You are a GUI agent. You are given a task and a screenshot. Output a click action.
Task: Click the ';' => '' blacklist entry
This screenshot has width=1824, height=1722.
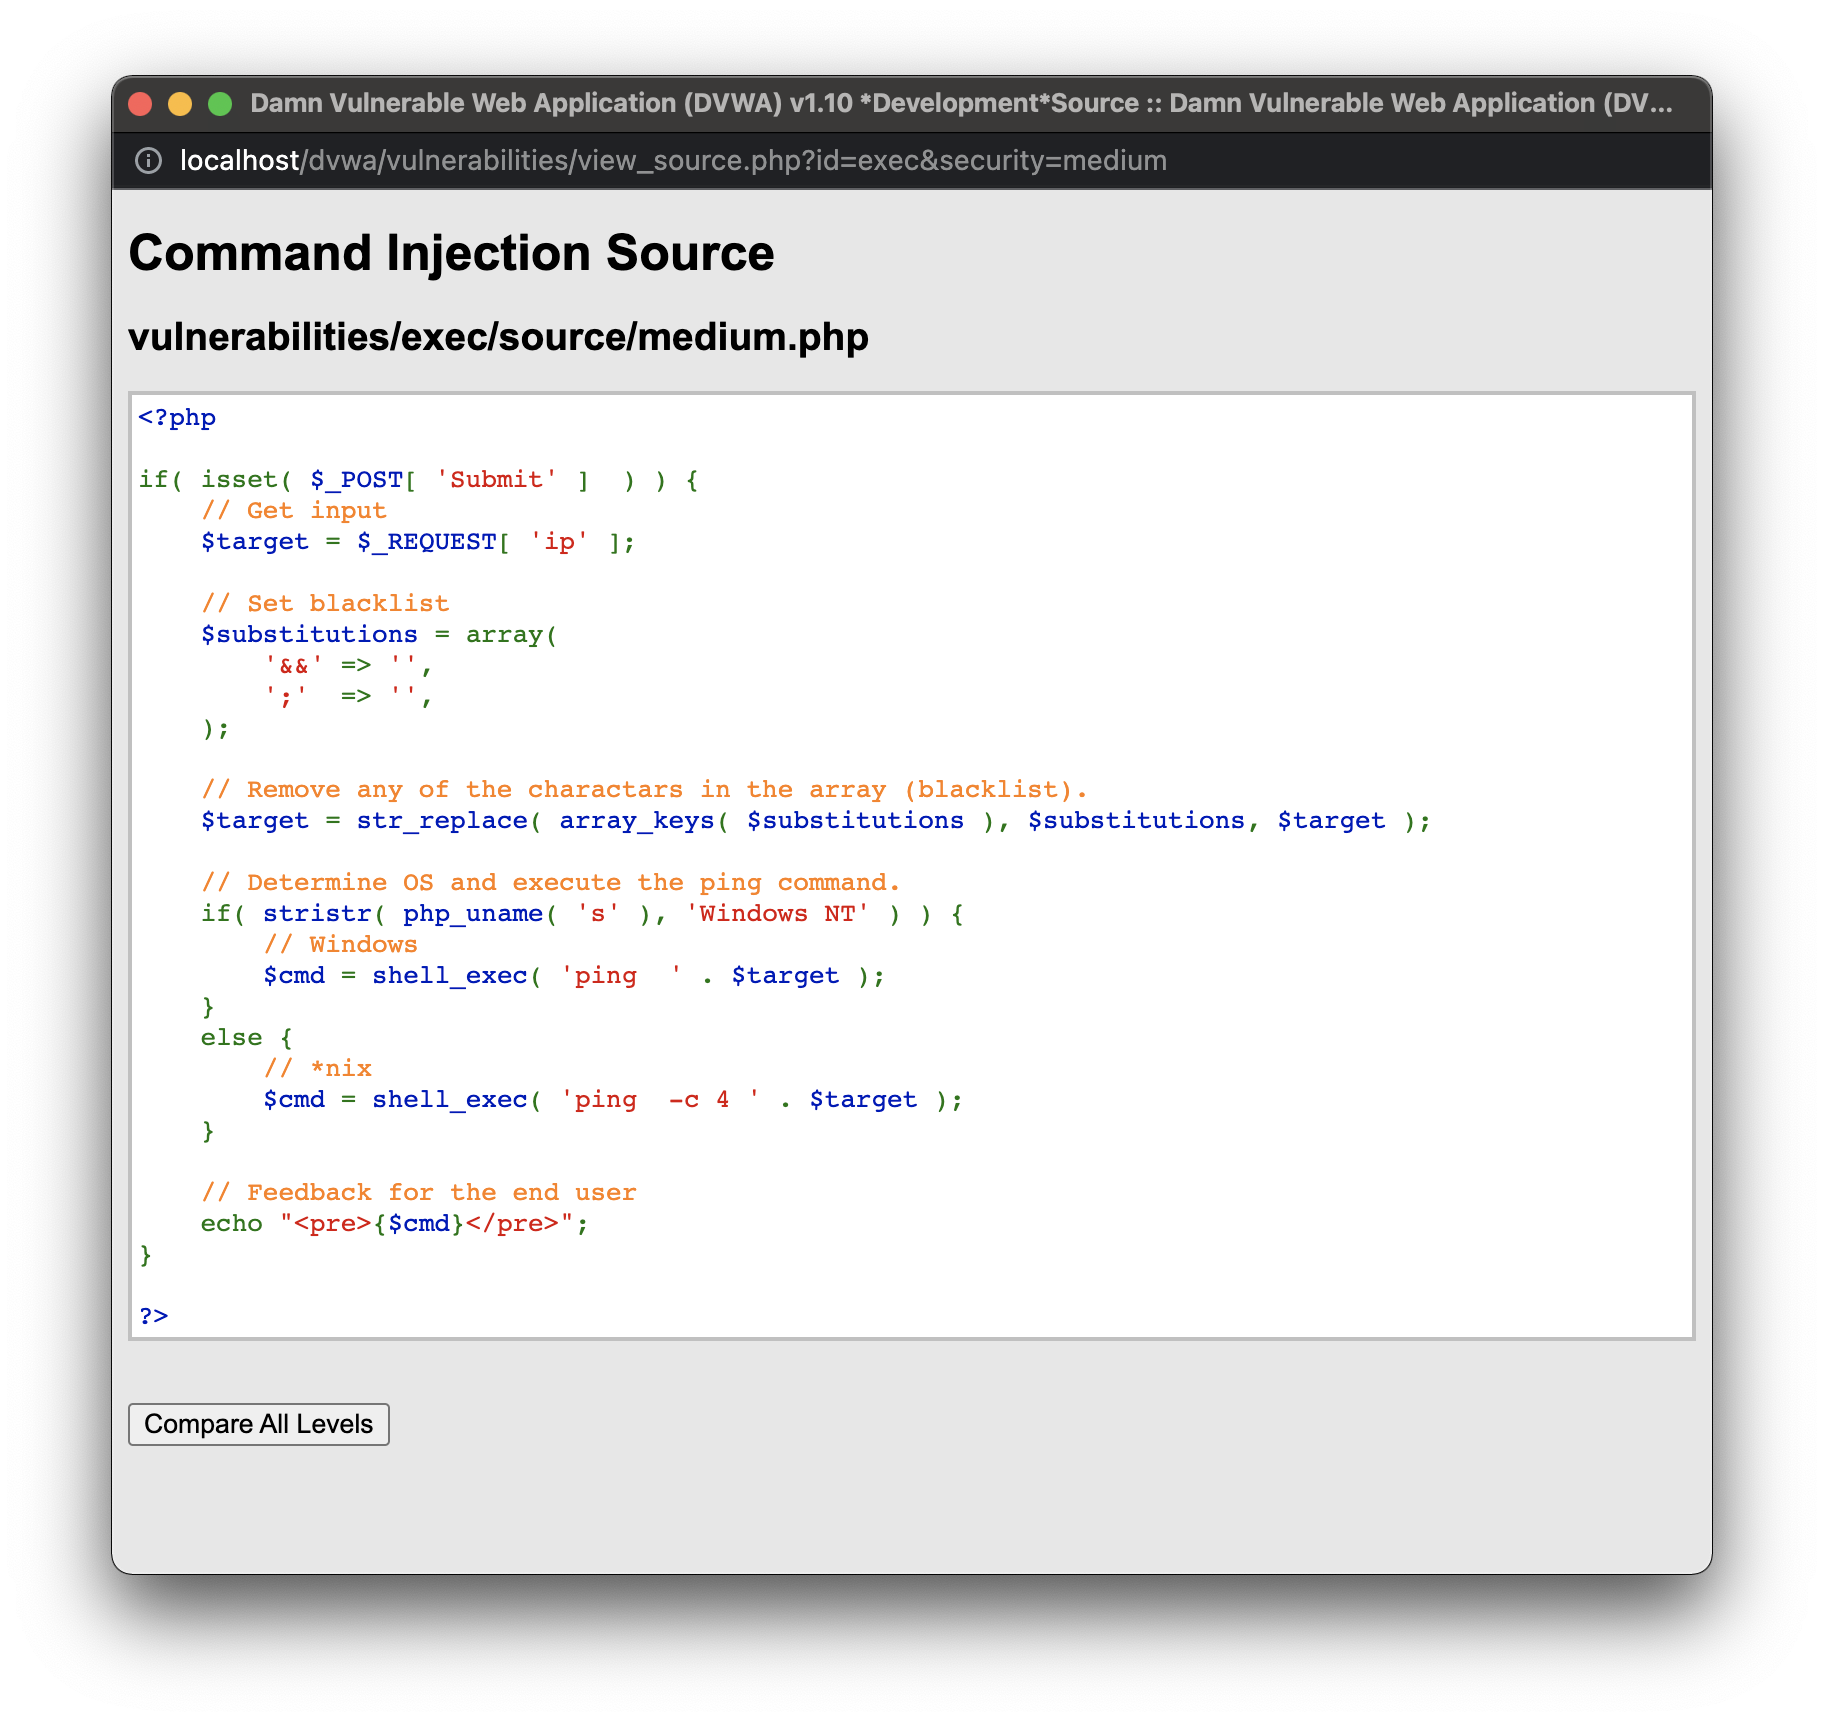348,697
